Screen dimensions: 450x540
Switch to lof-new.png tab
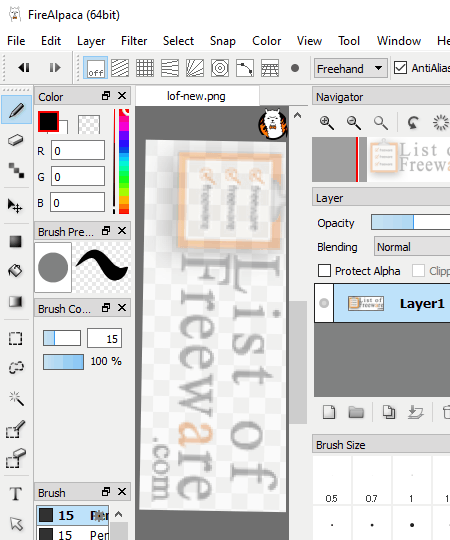(197, 96)
